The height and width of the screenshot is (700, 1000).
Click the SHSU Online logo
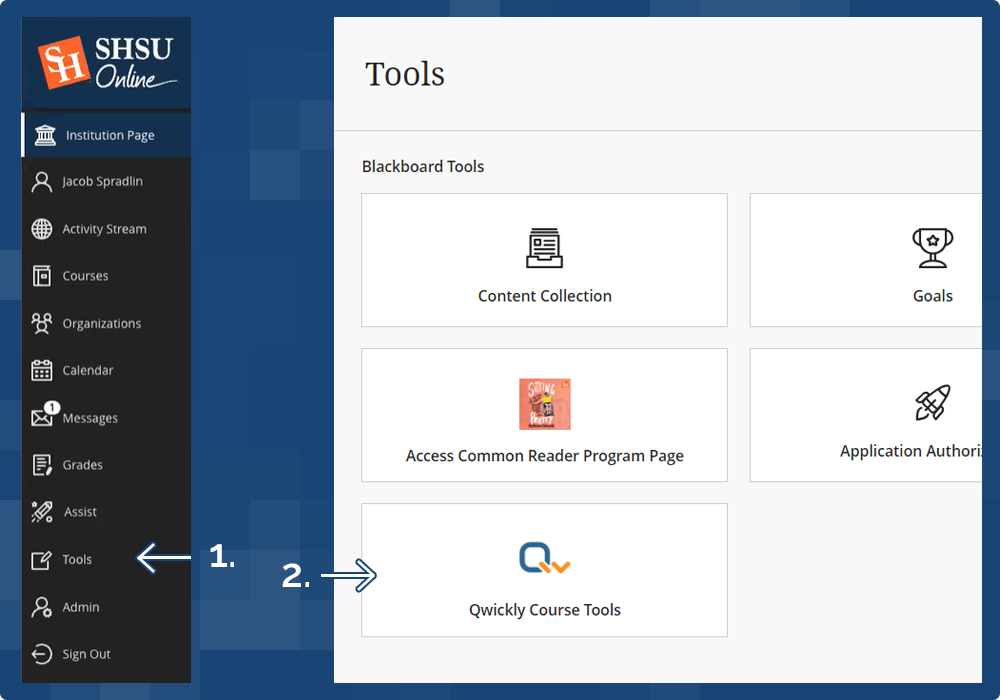coord(107,63)
